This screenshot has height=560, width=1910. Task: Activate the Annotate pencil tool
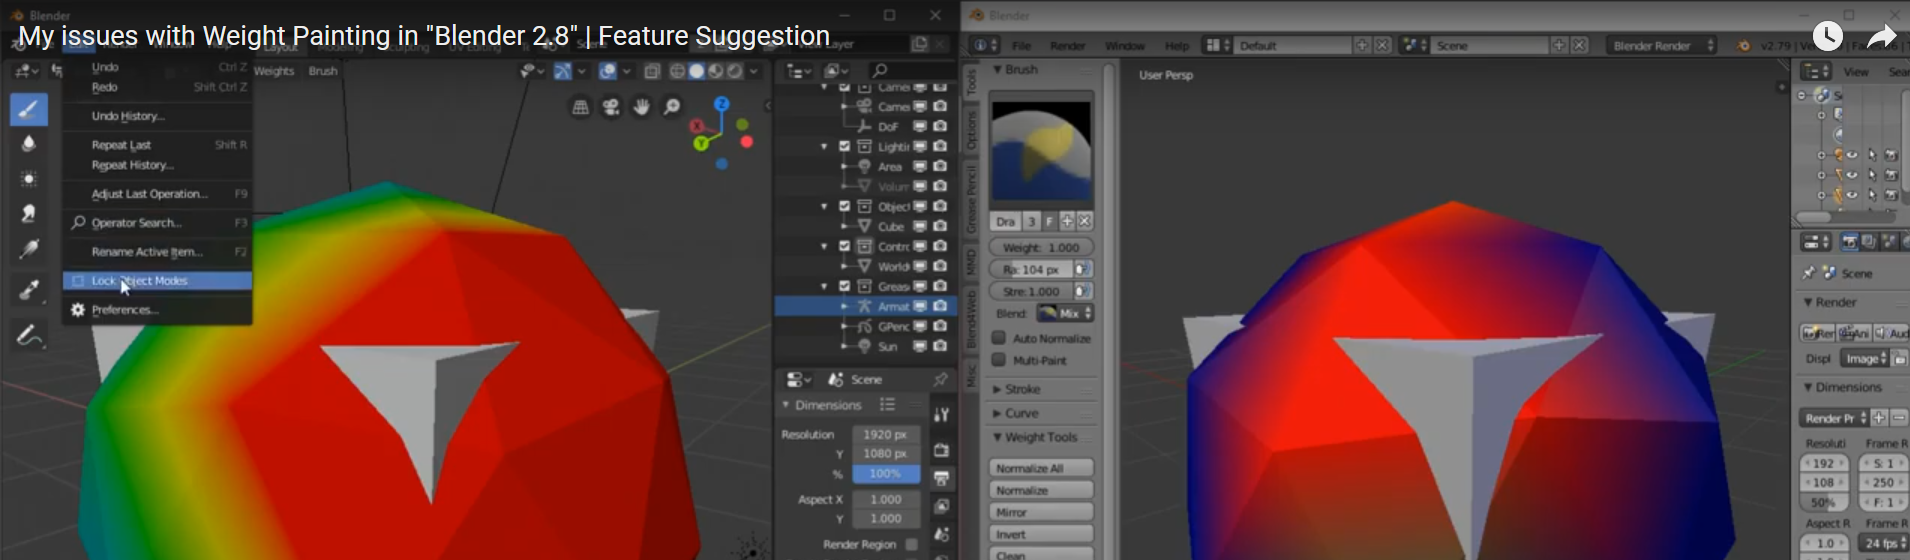[x=29, y=336]
